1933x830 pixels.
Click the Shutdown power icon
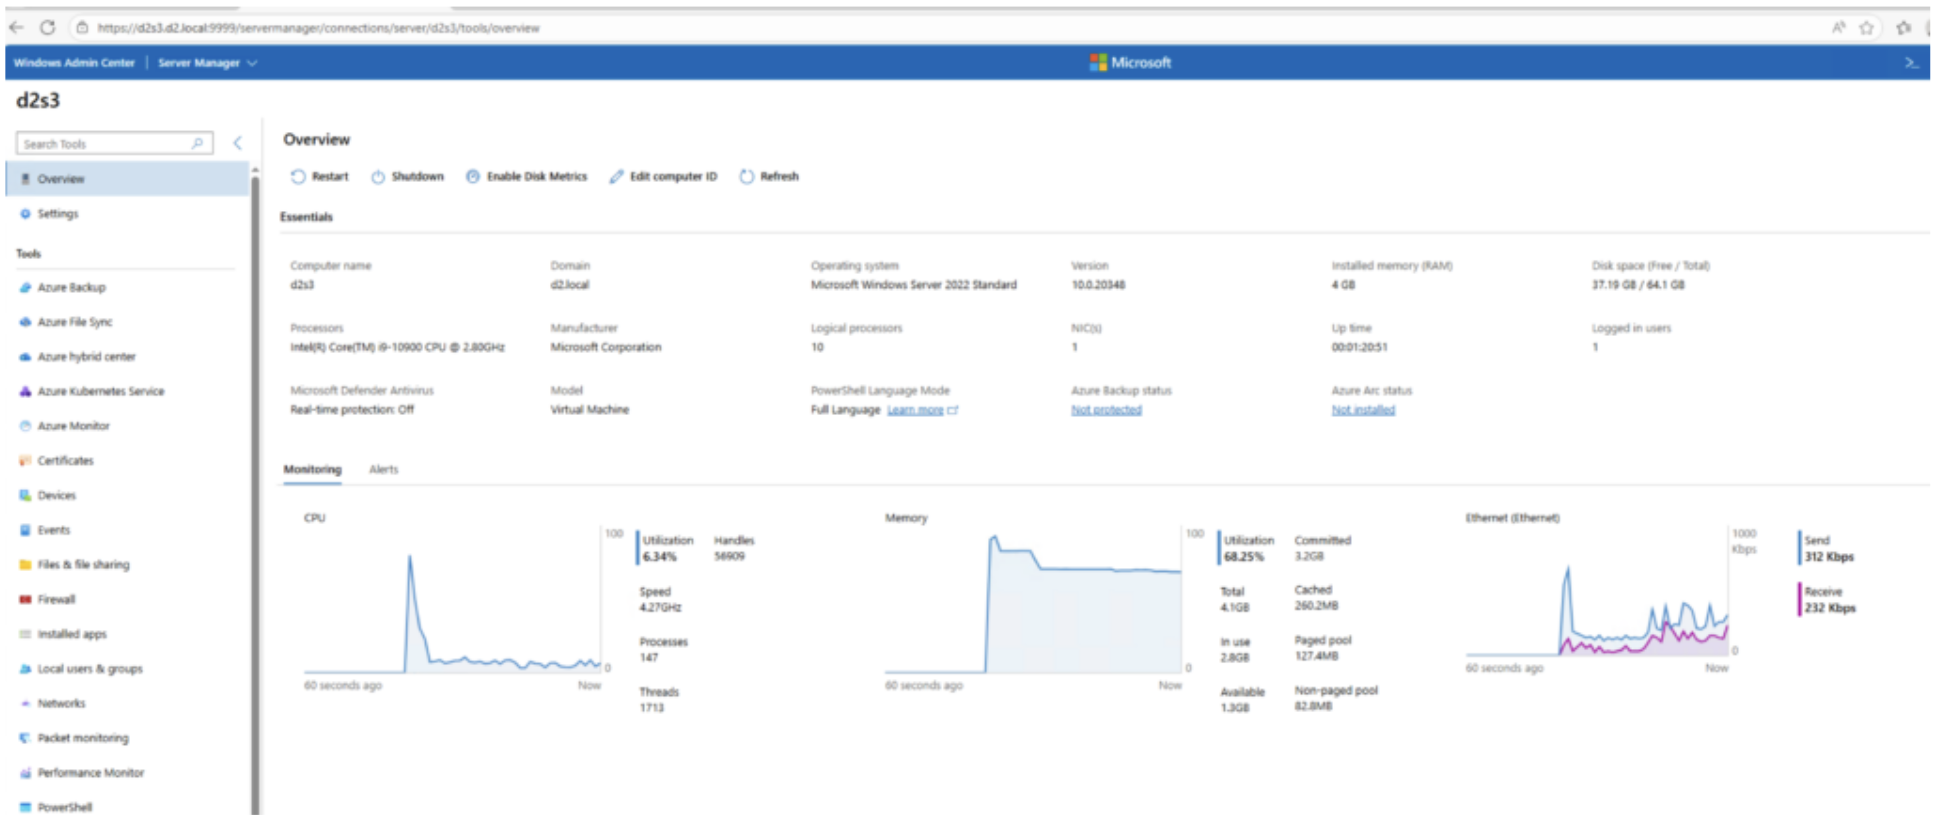[x=378, y=177]
